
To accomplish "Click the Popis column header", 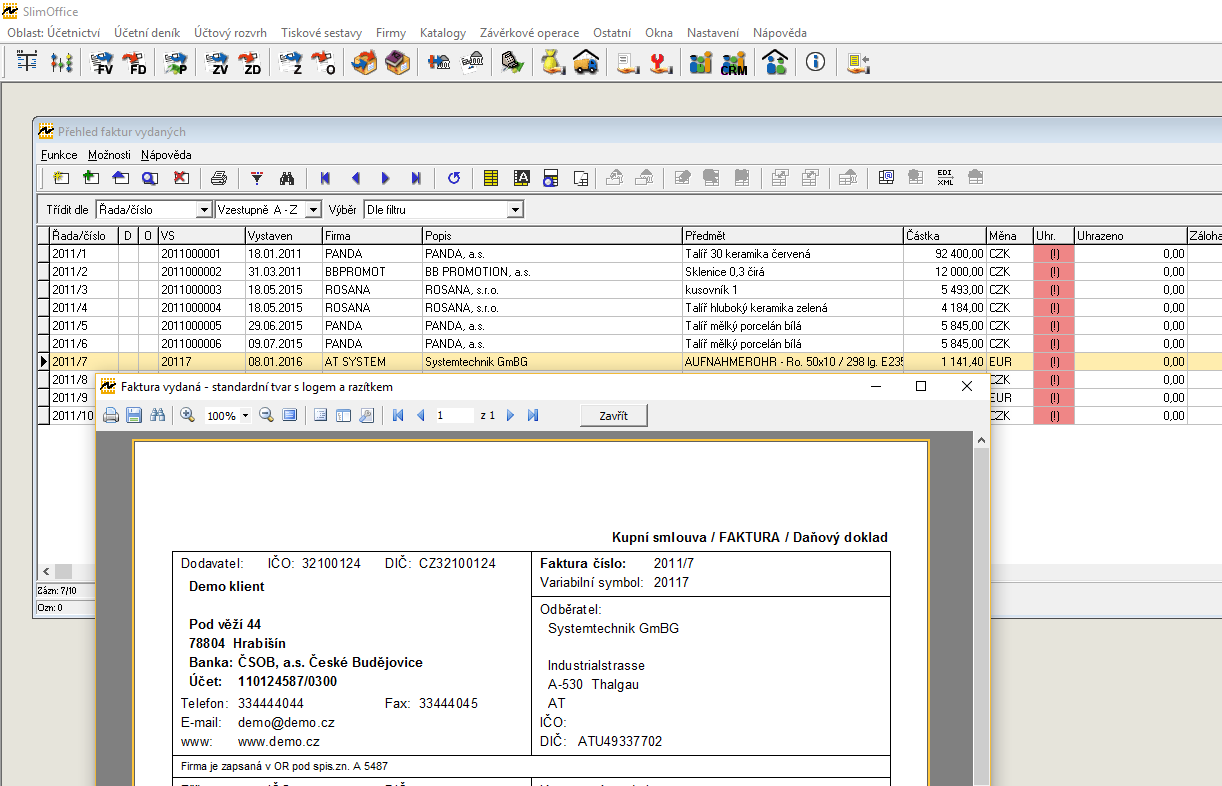I will pyautogui.click(x=552, y=236).
